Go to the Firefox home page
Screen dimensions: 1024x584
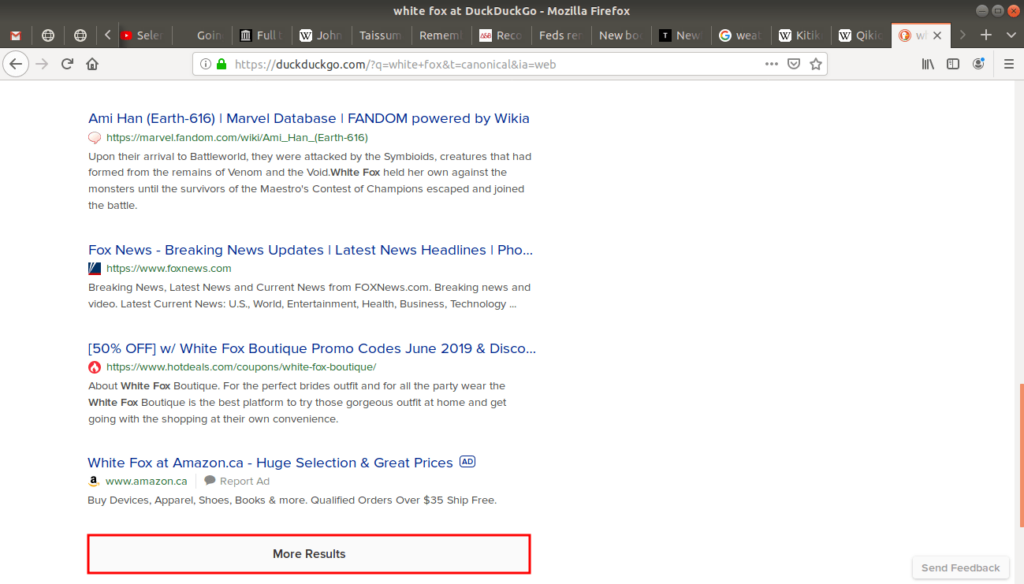pyautogui.click(x=92, y=64)
